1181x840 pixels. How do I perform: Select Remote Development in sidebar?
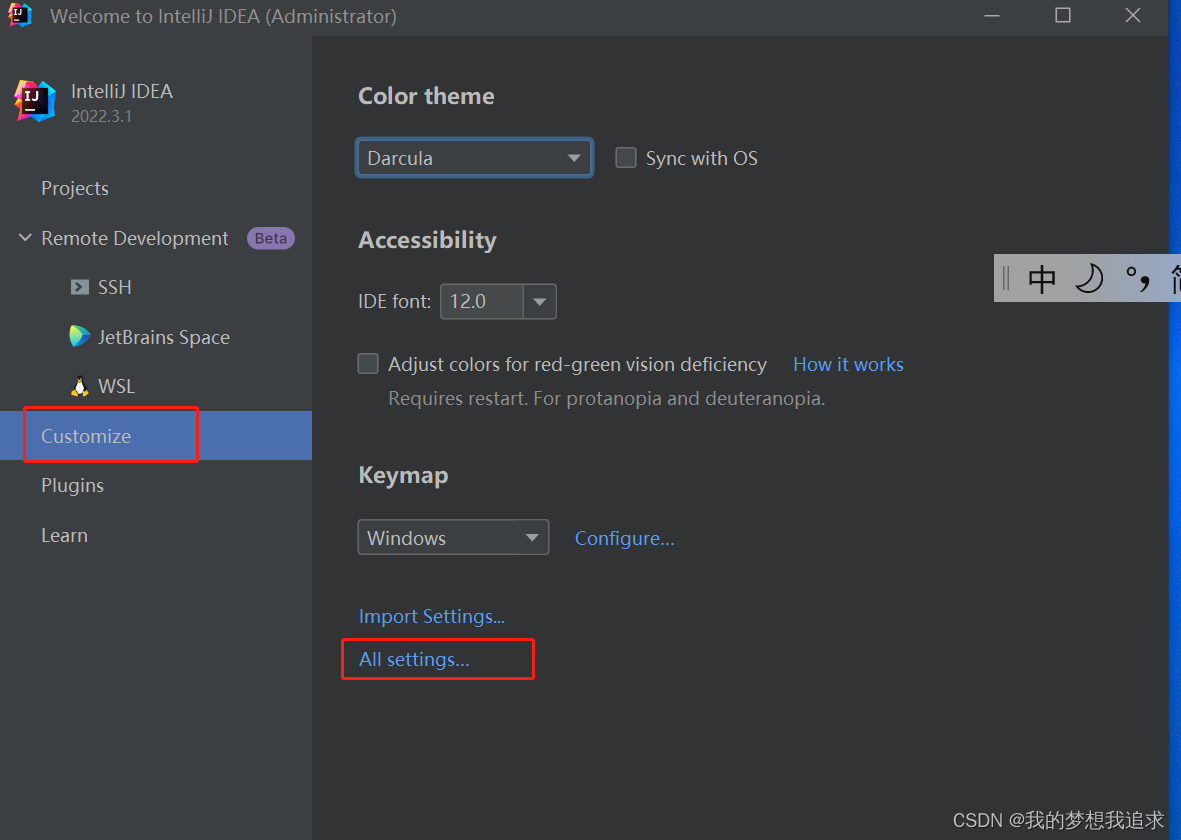tap(135, 238)
